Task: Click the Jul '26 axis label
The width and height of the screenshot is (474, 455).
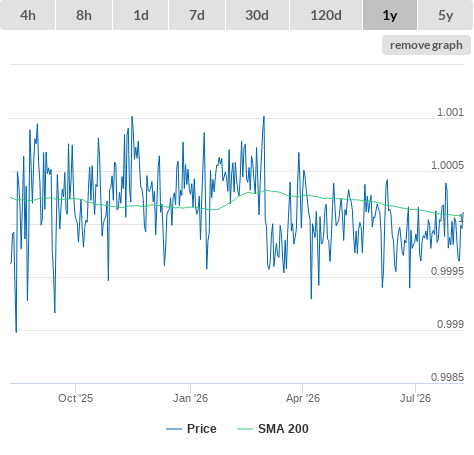Action: (x=415, y=398)
